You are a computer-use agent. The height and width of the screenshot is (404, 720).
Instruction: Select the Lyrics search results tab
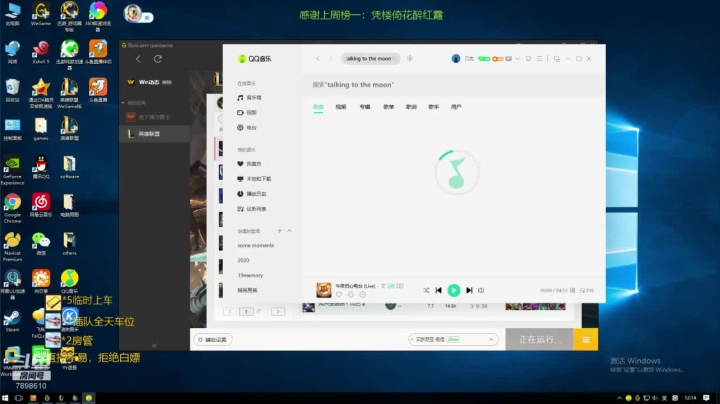point(411,107)
